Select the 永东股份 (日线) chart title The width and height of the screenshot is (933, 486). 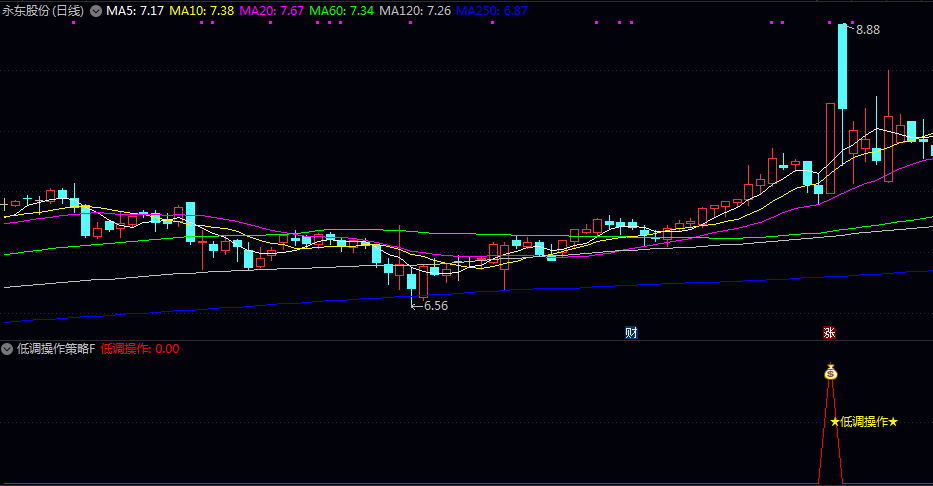coord(43,11)
